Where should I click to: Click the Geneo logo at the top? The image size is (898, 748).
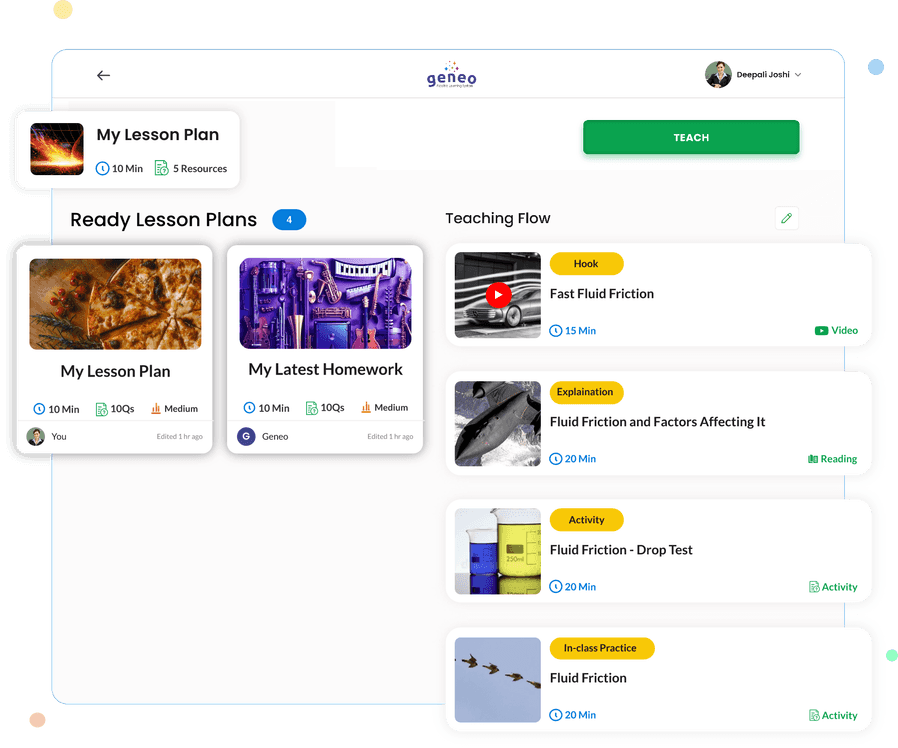(451, 74)
